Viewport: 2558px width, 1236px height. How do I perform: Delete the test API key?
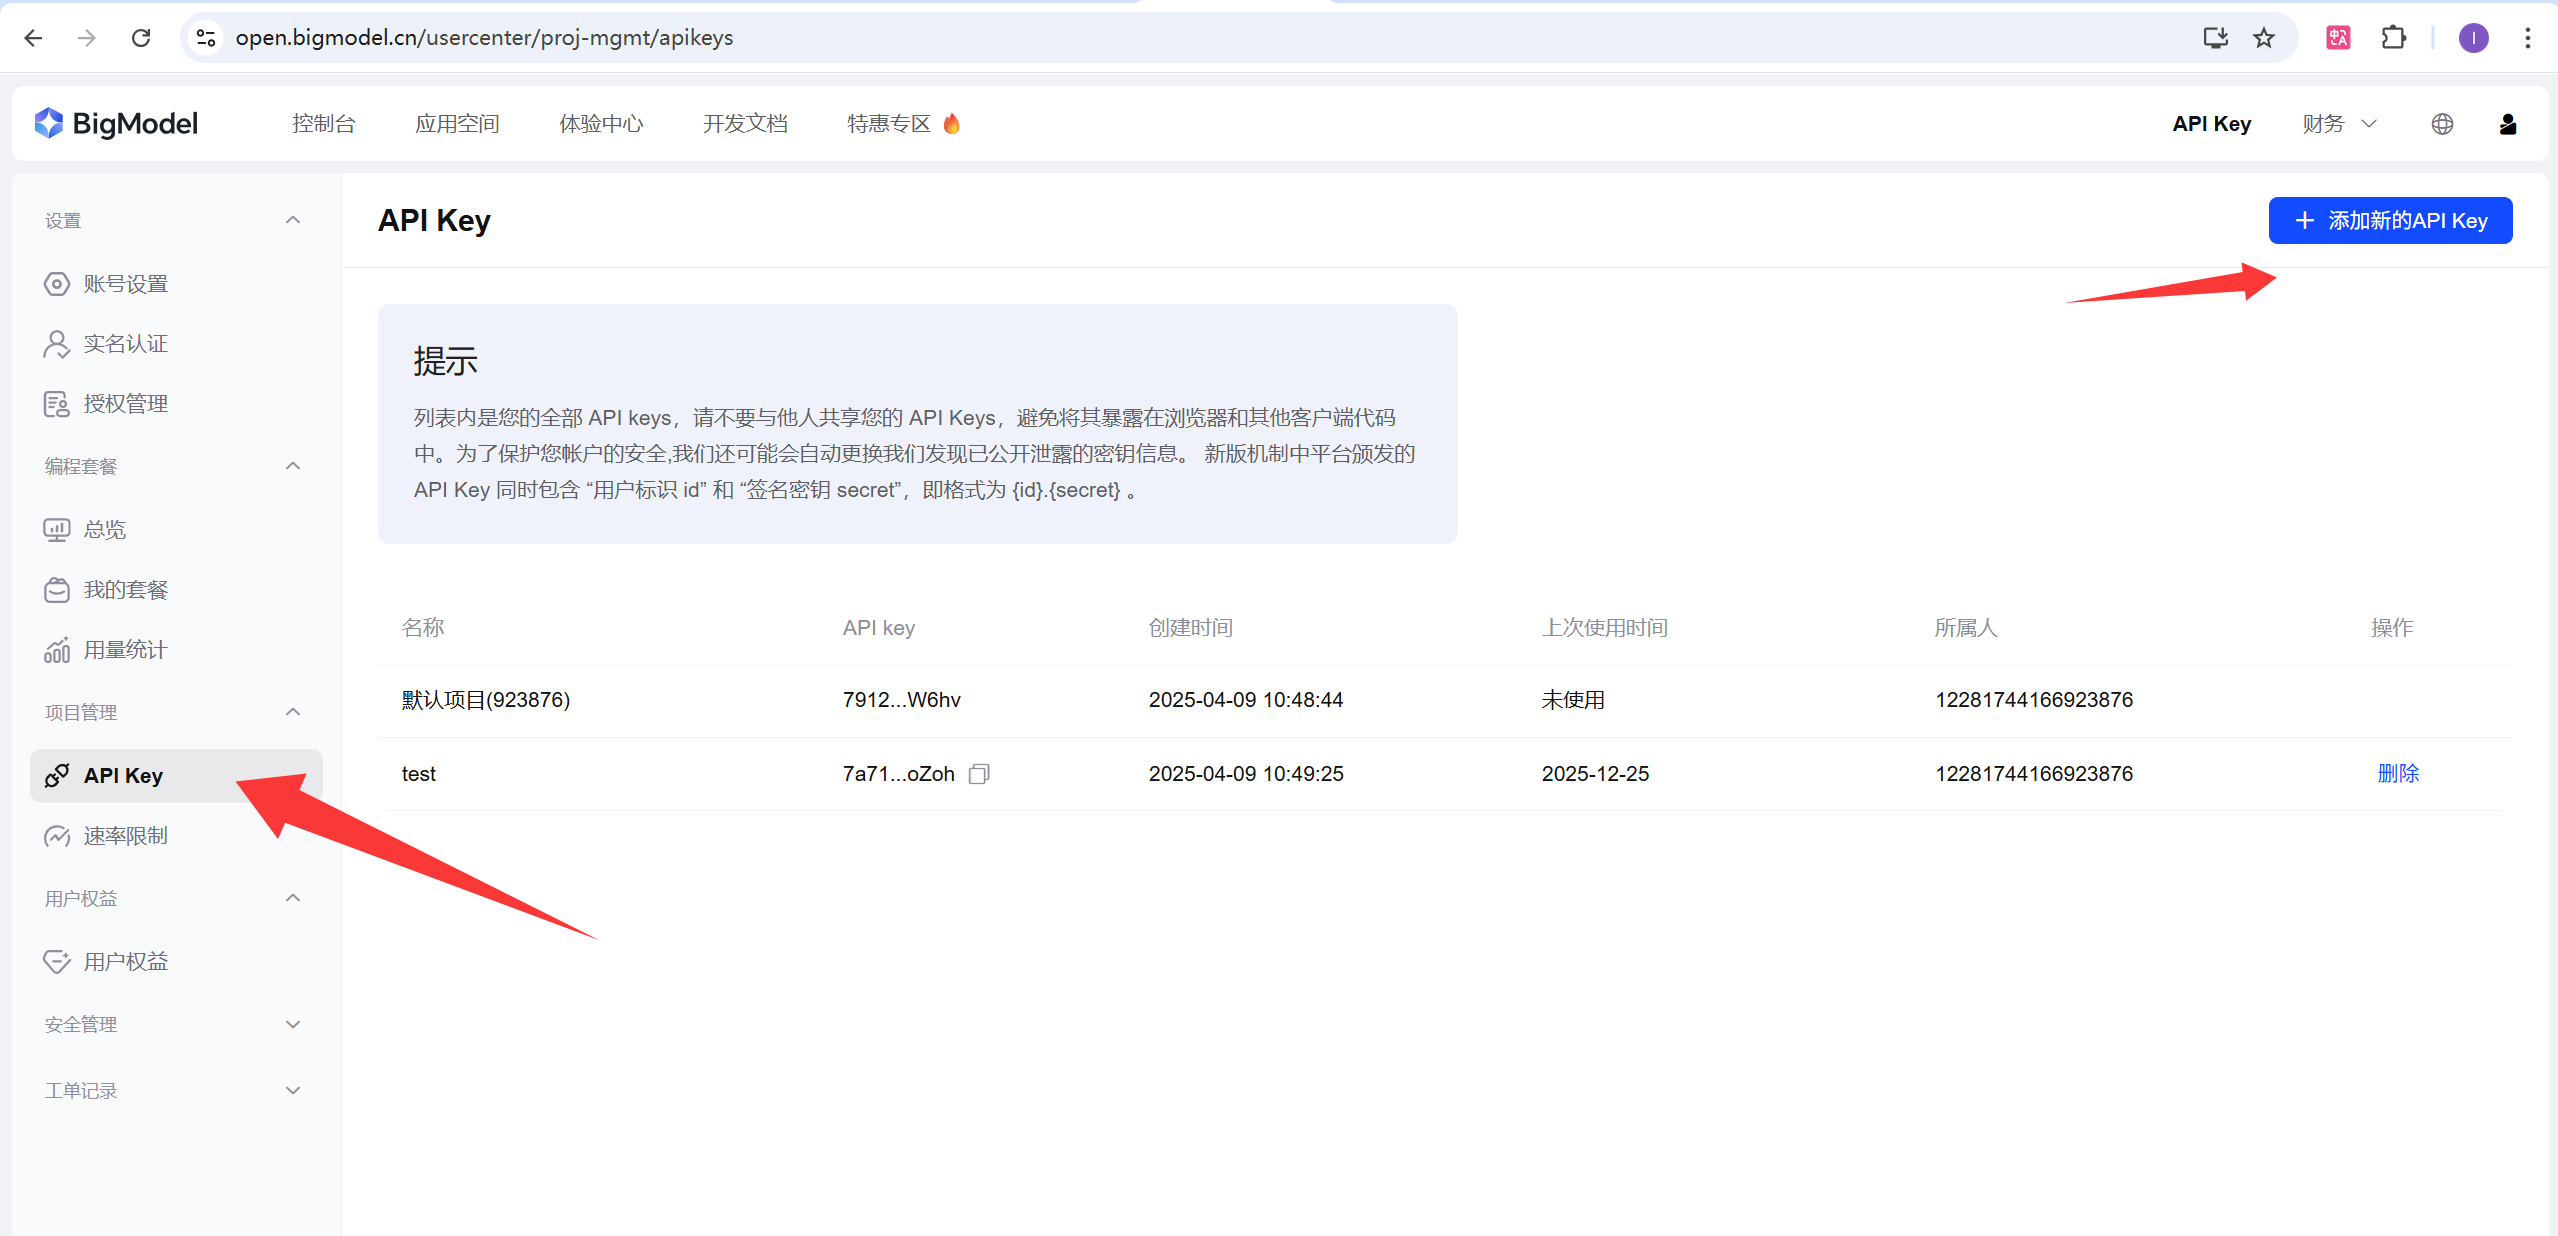point(2398,774)
